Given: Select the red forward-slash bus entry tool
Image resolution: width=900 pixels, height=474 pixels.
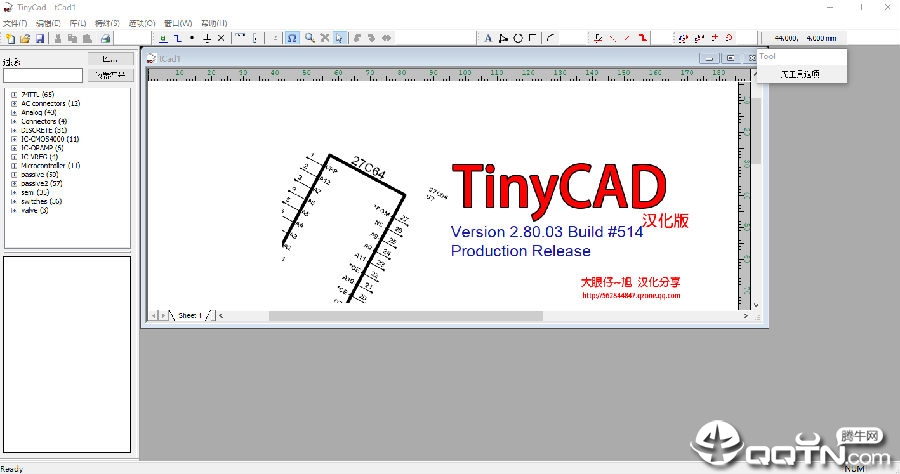Looking at the screenshot, I should [627, 38].
